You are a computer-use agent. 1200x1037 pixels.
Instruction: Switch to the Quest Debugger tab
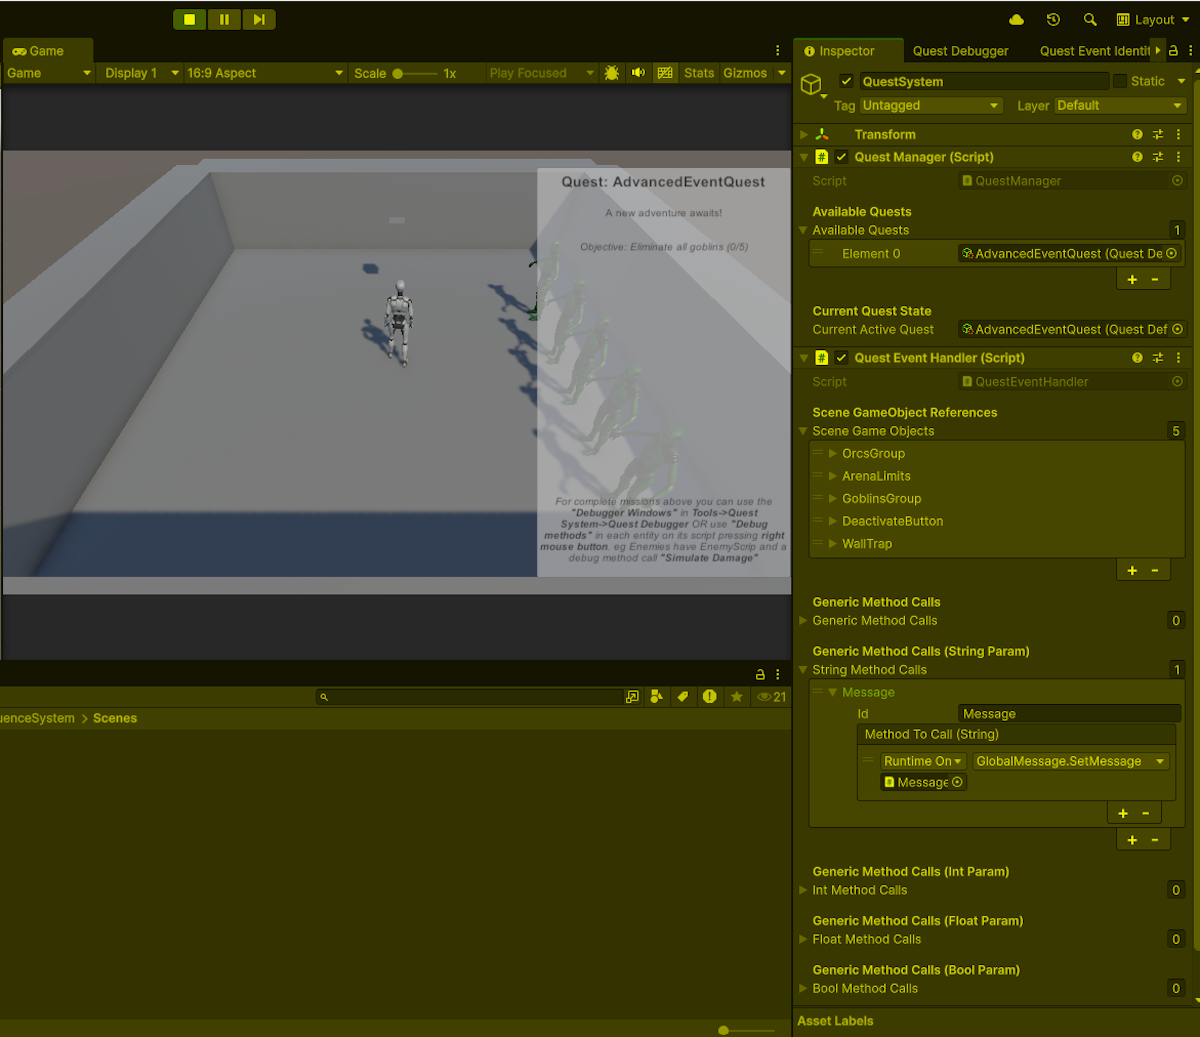coord(960,50)
